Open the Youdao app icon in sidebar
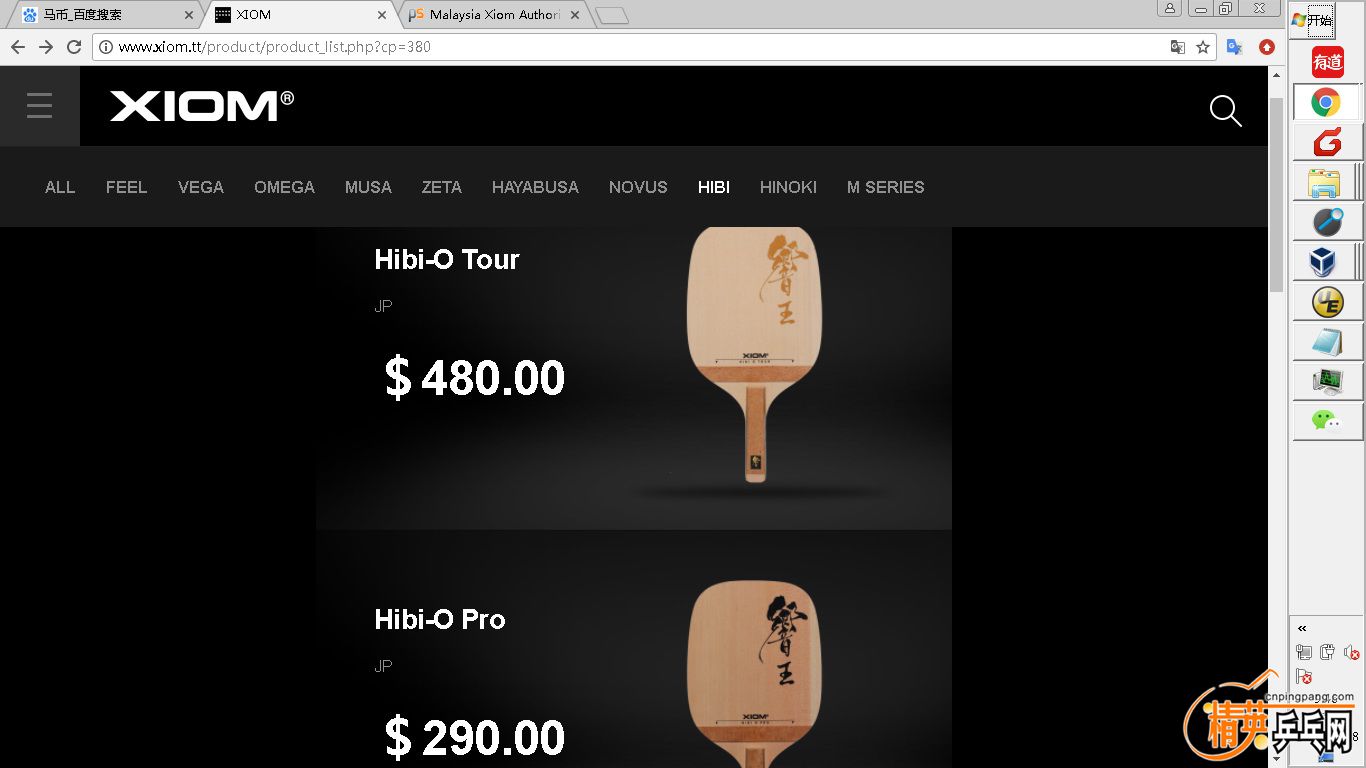Screen dimensions: 1366x768 pyautogui.click(x=1327, y=62)
